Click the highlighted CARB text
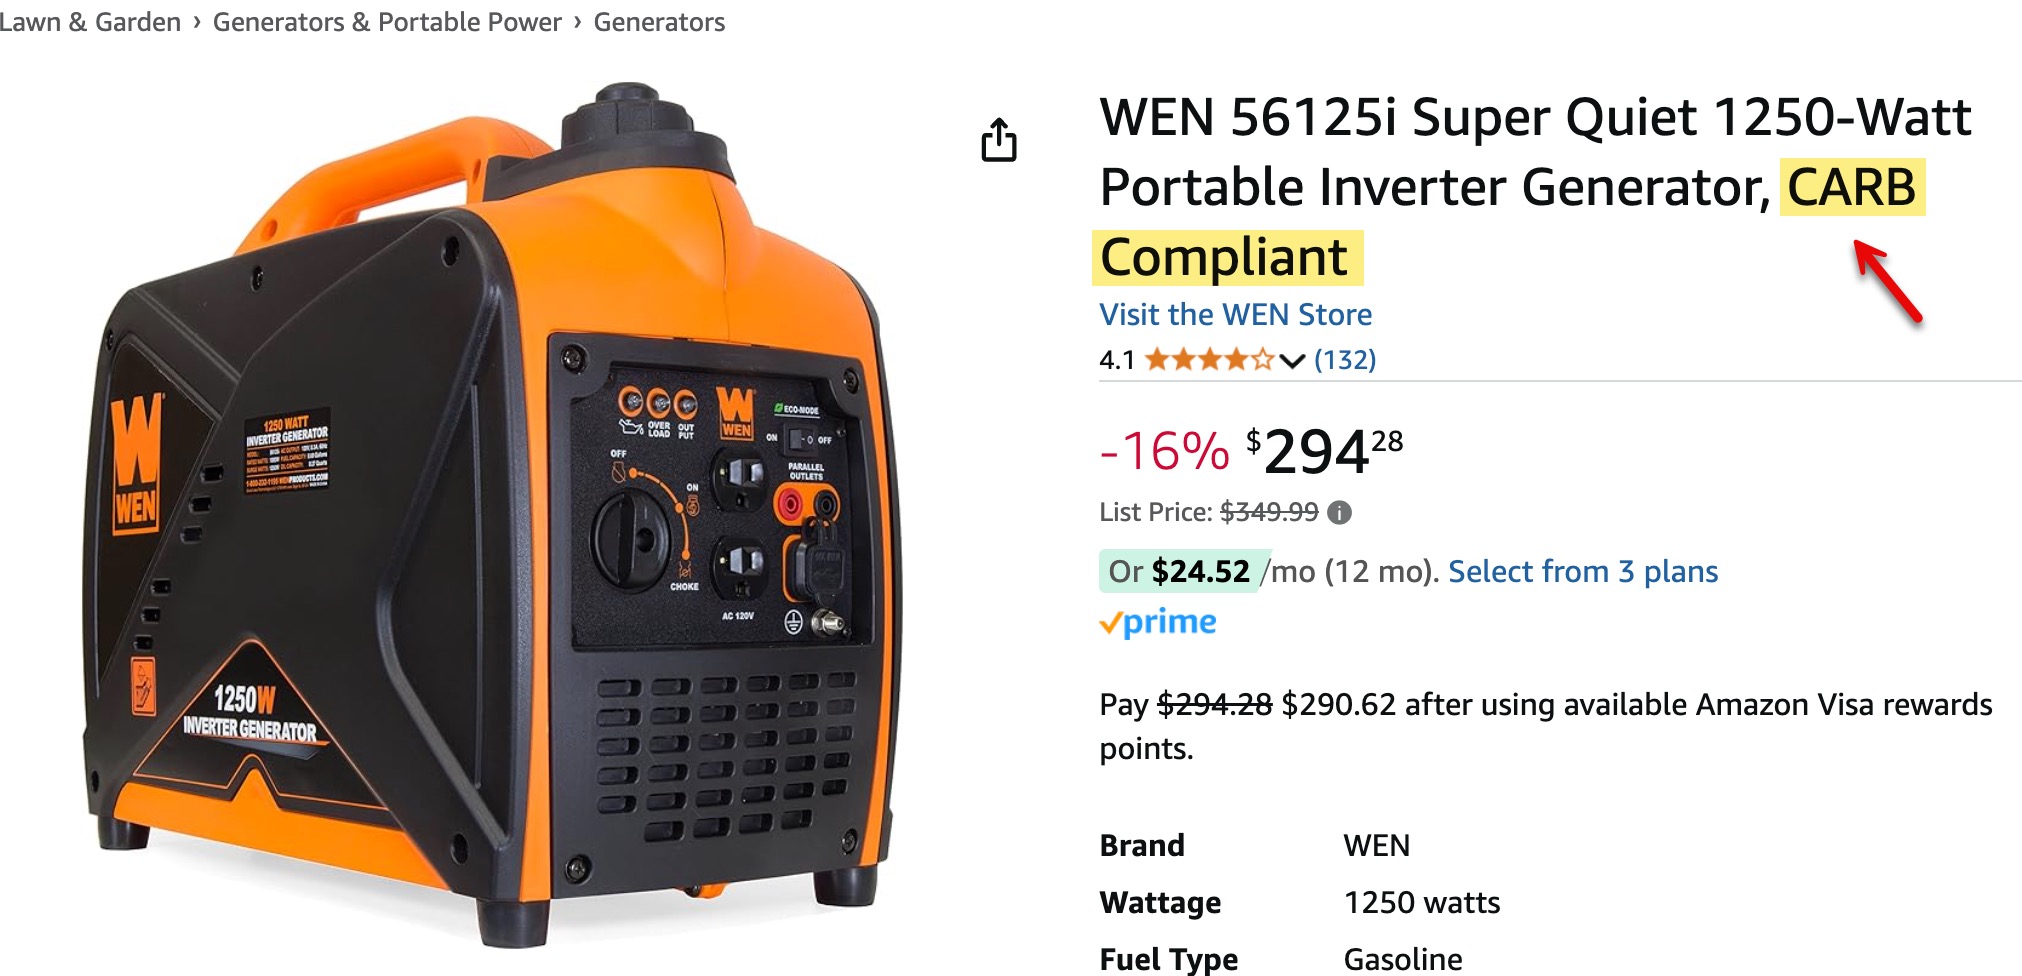Image resolution: width=2022 pixels, height=976 pixels. (x=1852, y=187)
